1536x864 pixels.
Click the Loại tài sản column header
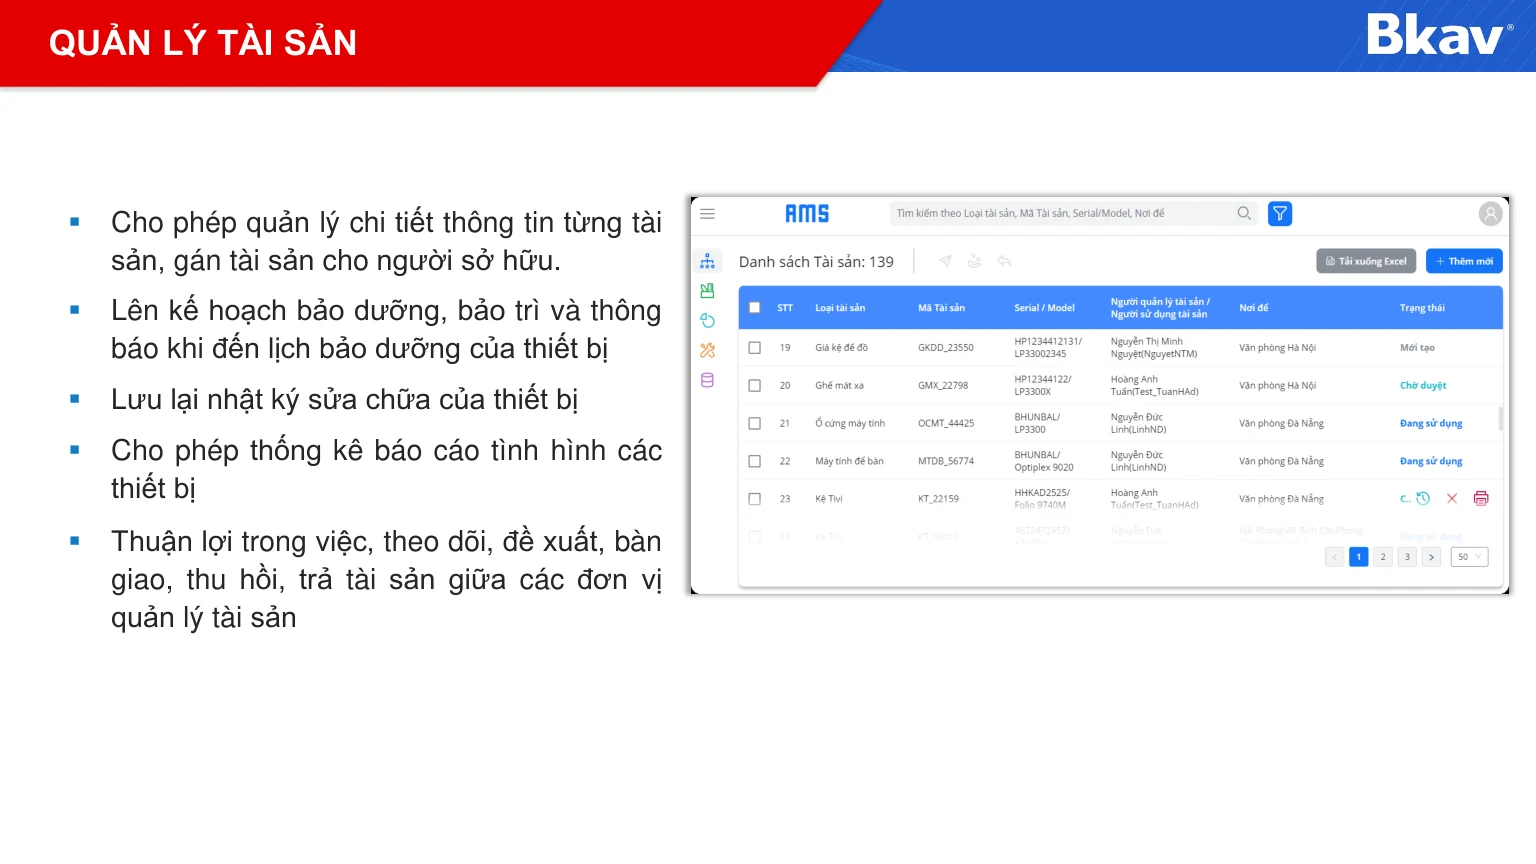point(840,308)
